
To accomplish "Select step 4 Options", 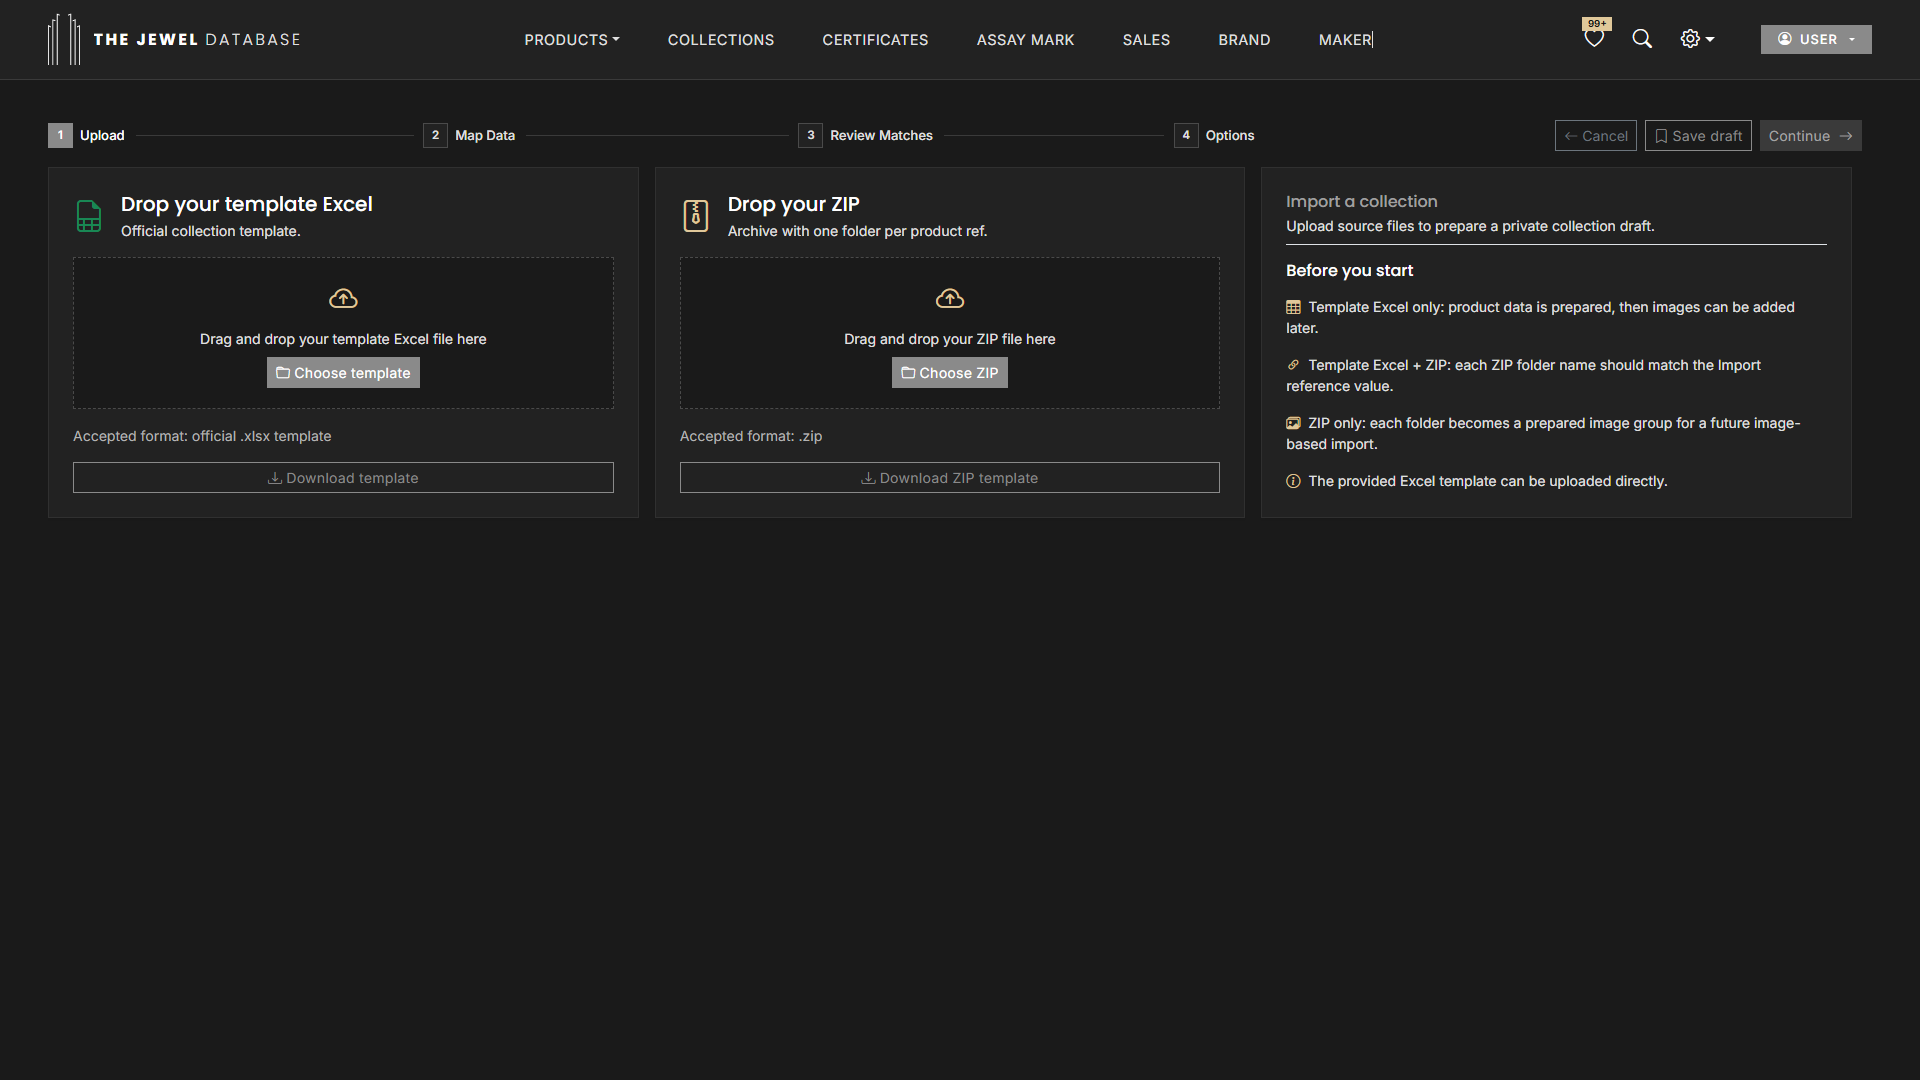I will tap(1214, 135).
